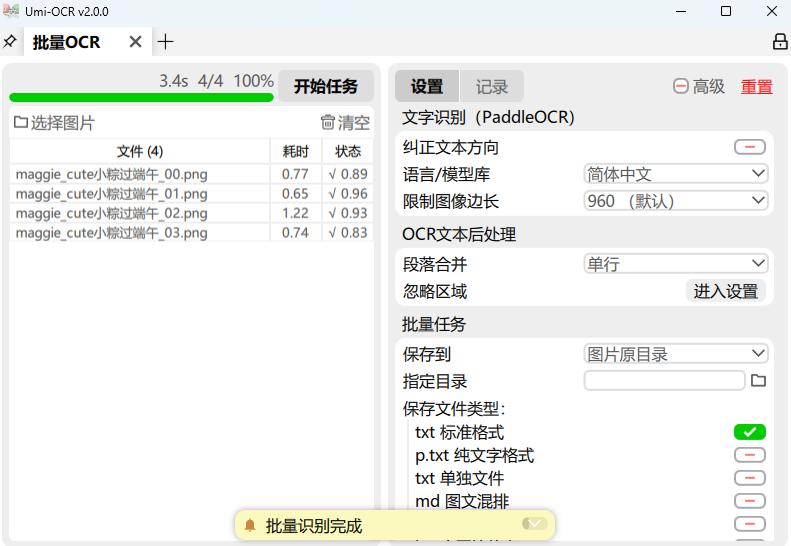Screen dimensions: 791x546
Task: Choose images via 选择图片
Action: (x=54, y=123)
